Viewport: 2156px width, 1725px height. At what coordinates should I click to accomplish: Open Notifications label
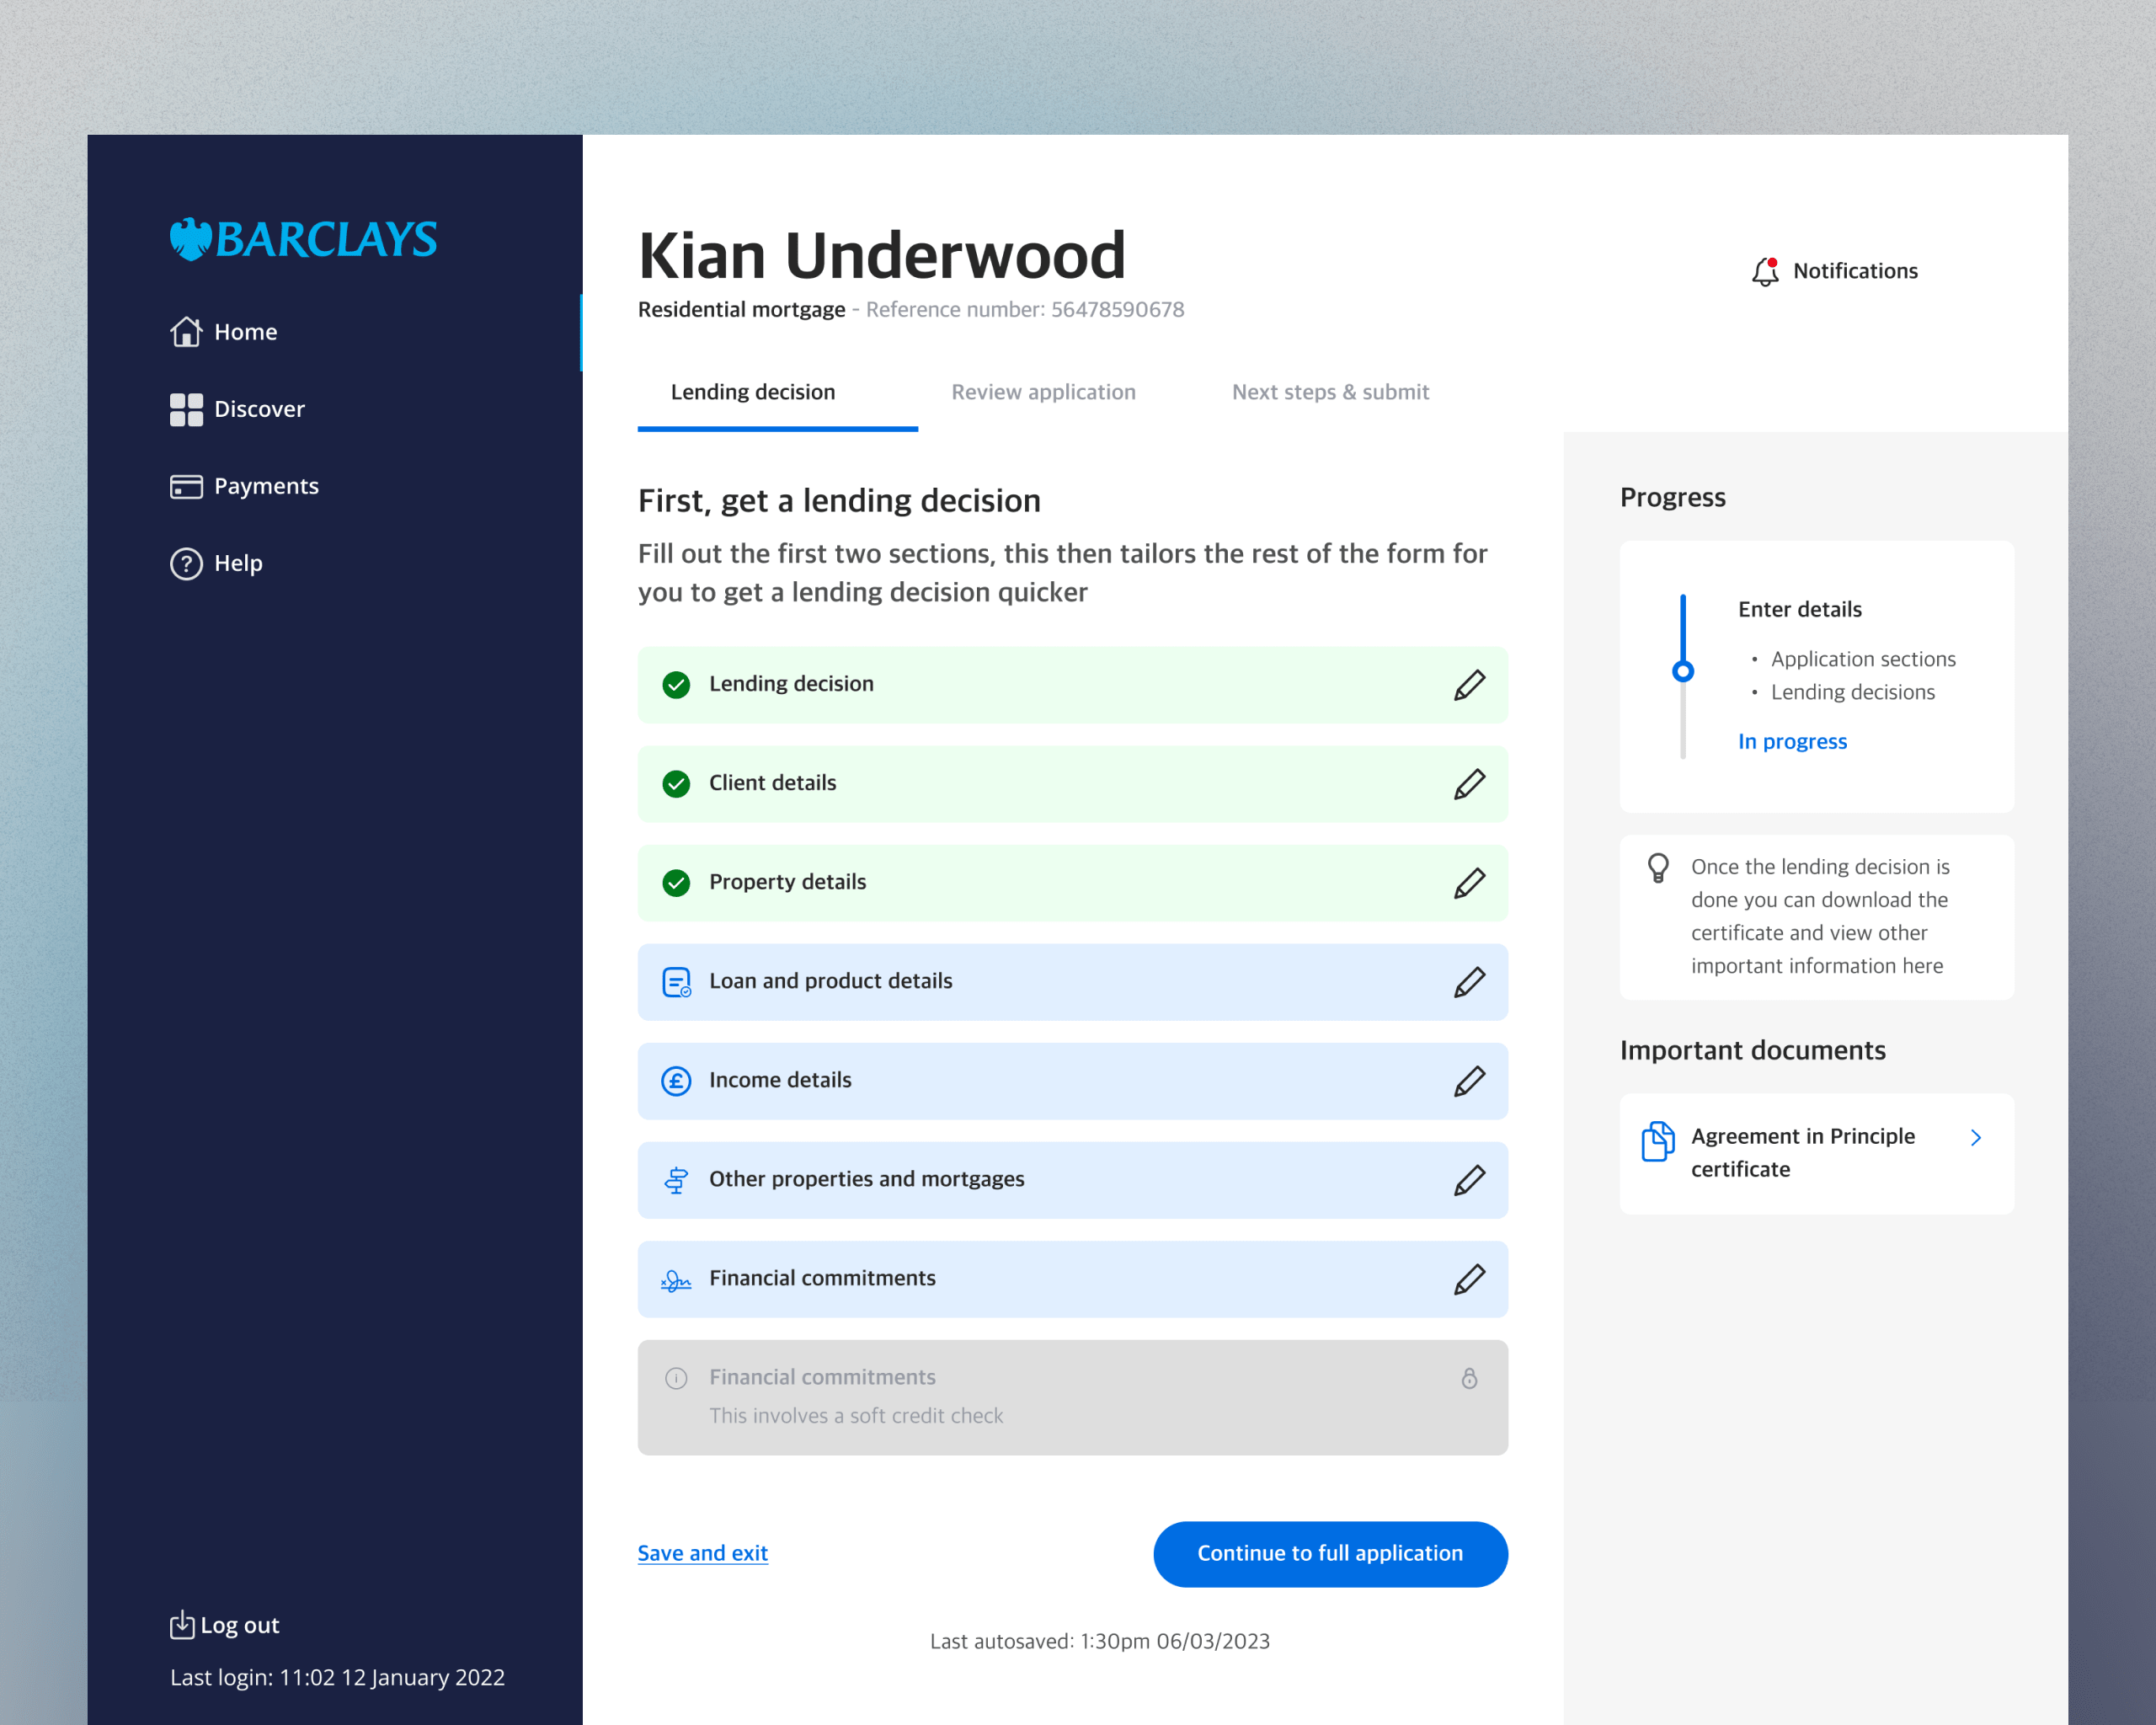click(x=1855, y=271)
